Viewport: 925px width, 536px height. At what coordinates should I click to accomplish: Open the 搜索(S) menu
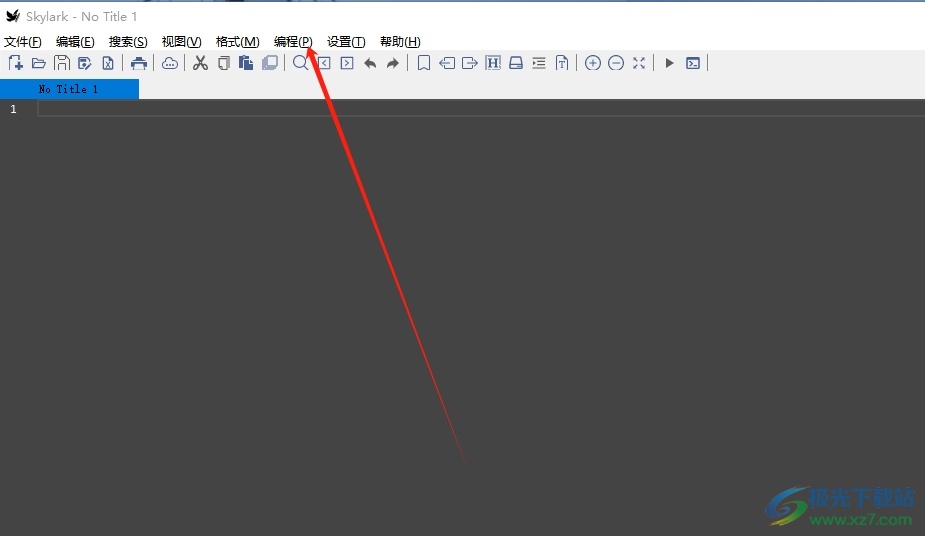coord(128,42)
